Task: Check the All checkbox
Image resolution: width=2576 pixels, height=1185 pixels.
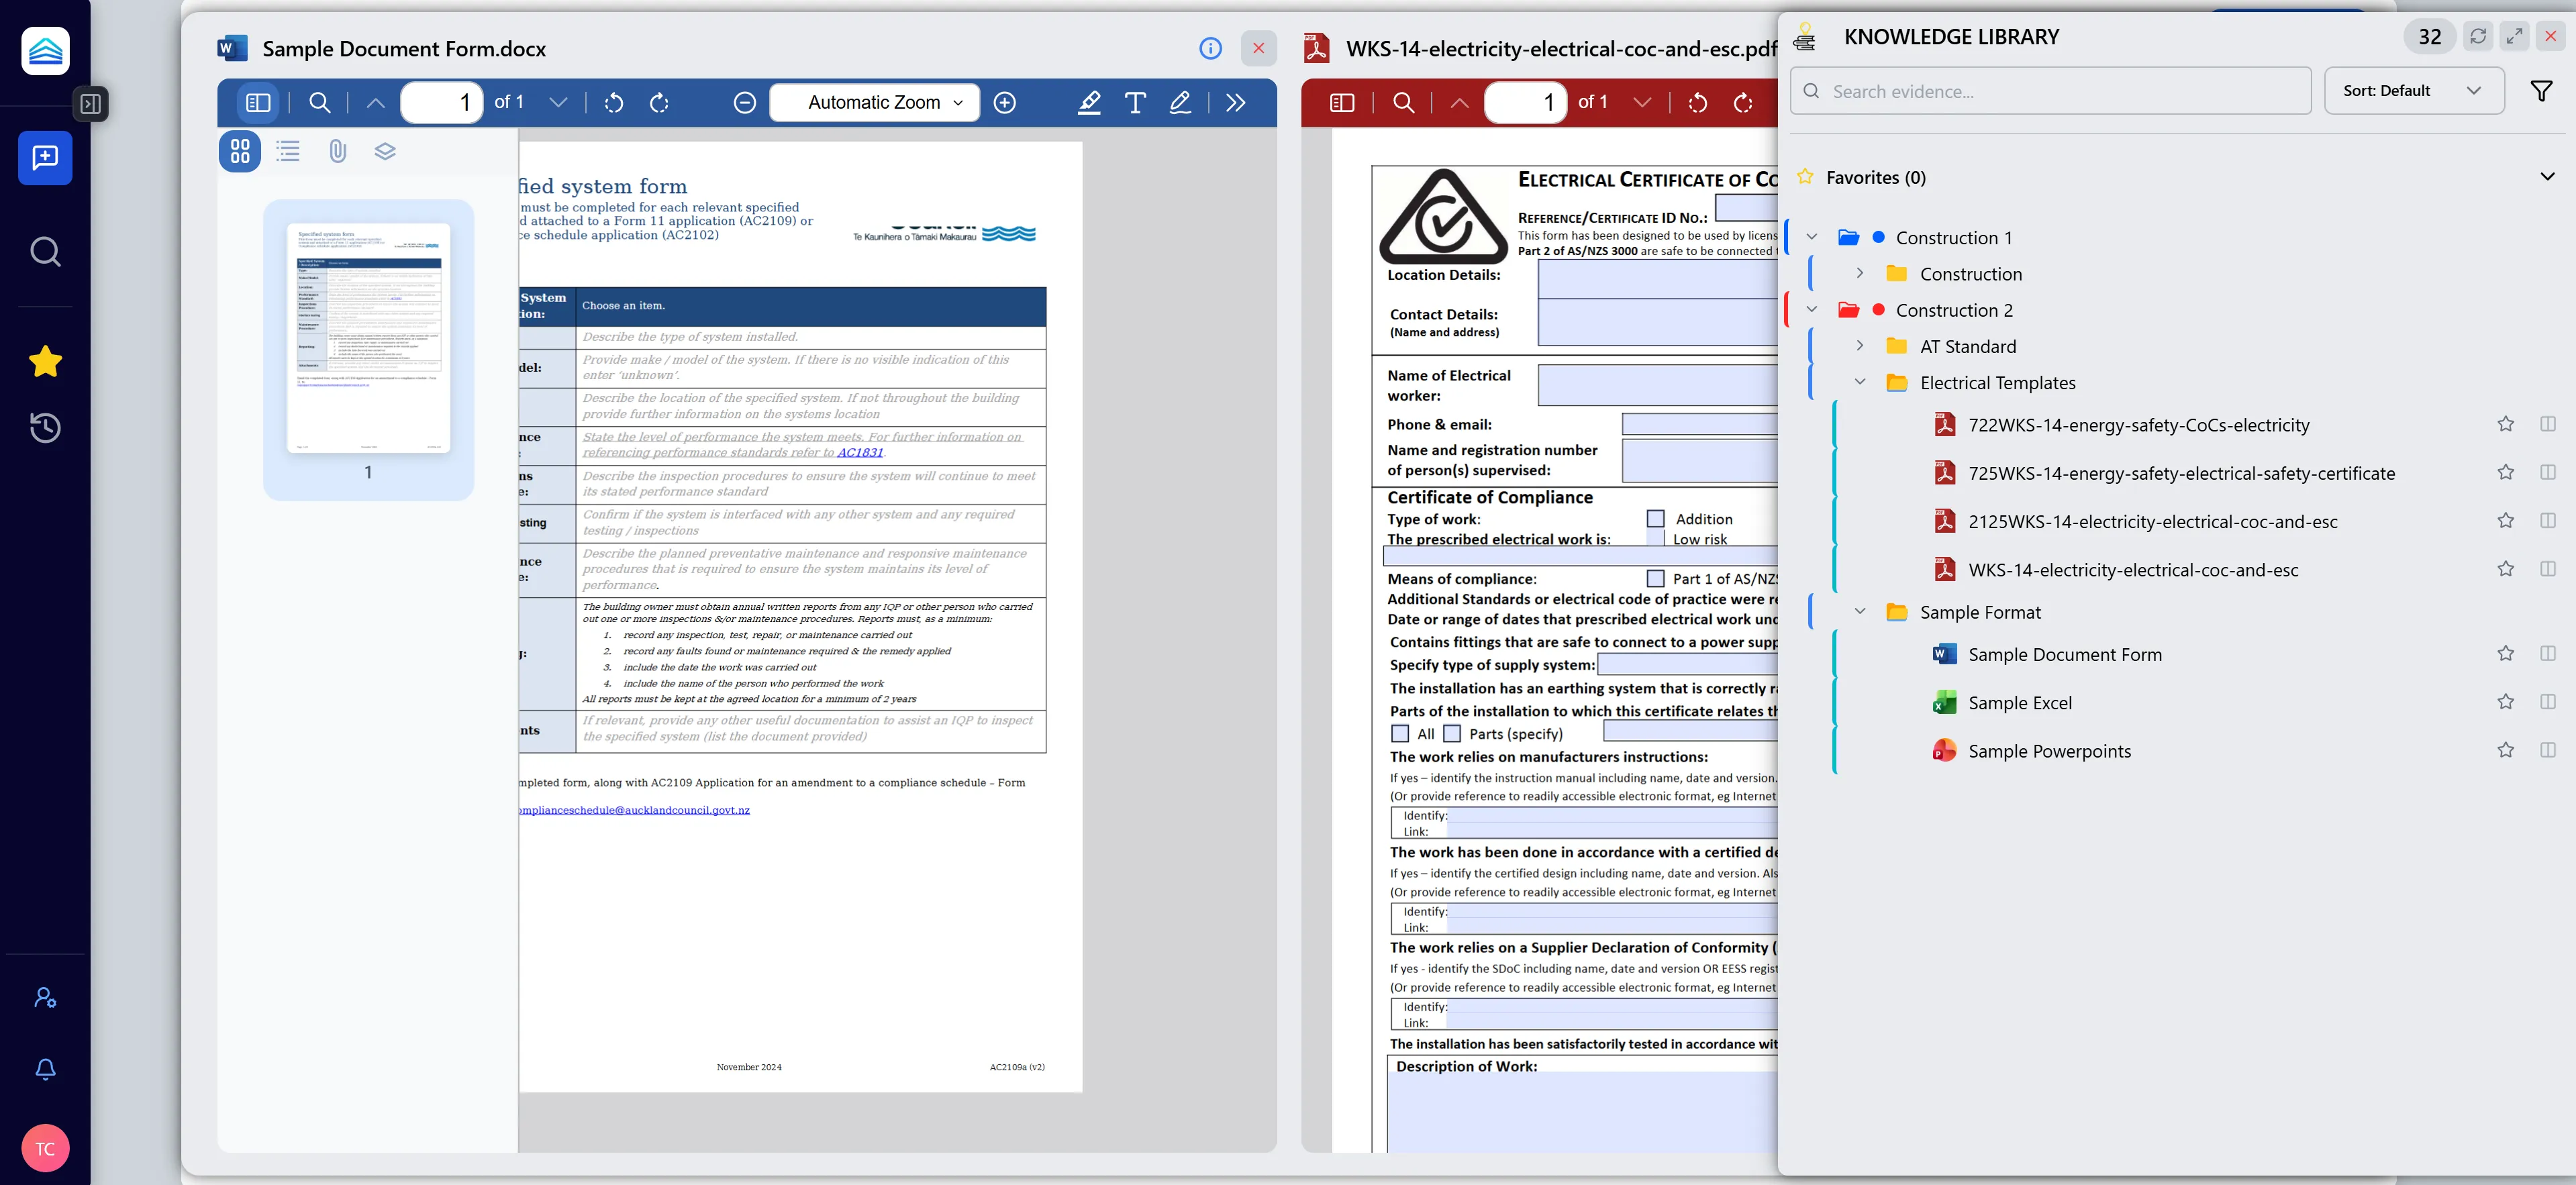Action: click(x=1400, y=734)
